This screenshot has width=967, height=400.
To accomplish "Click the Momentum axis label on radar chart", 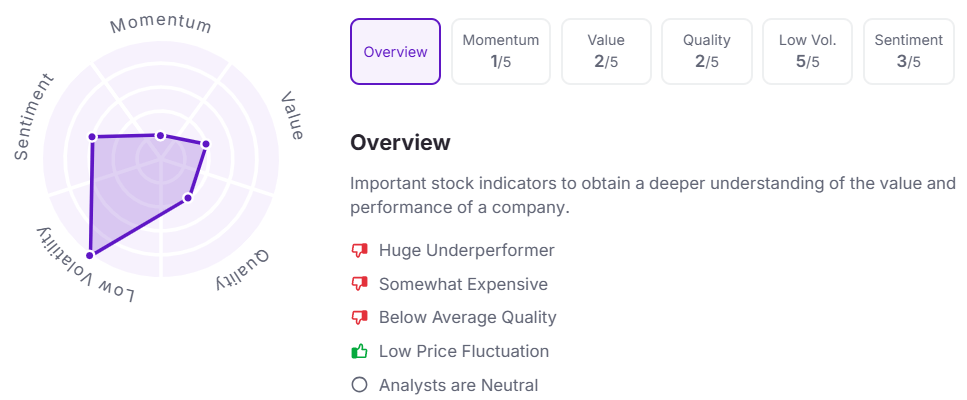I will coord(161,25).
